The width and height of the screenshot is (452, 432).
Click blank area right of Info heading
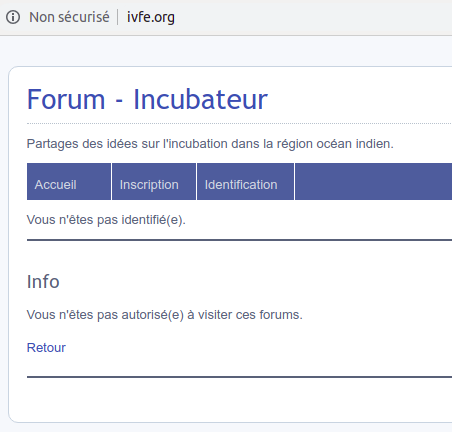coord(253,282)
